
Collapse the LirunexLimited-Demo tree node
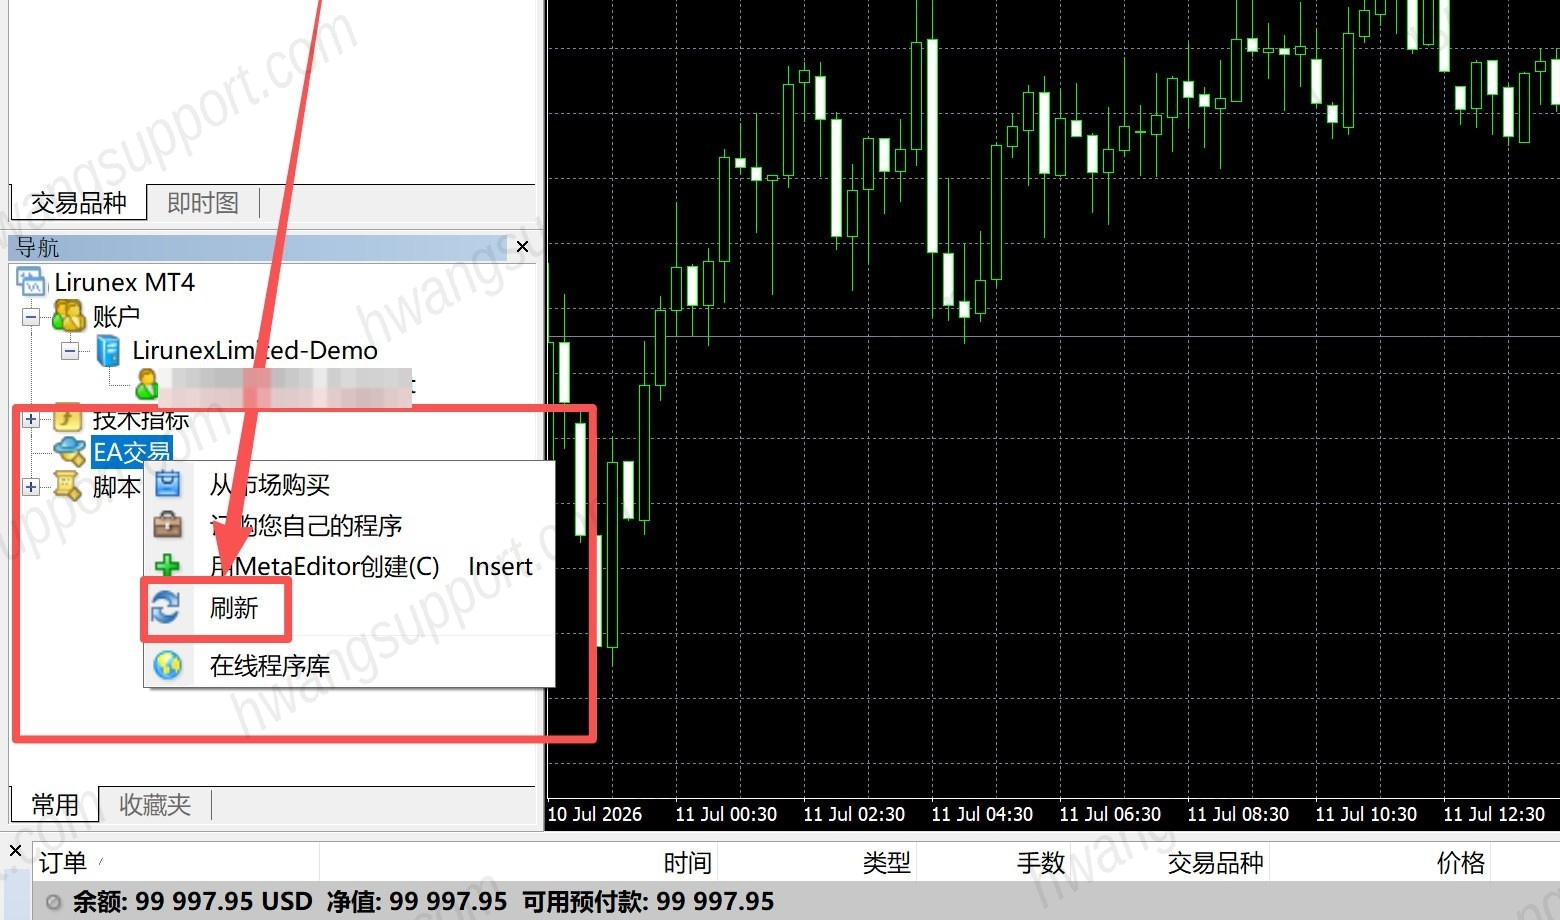[70, 351]
